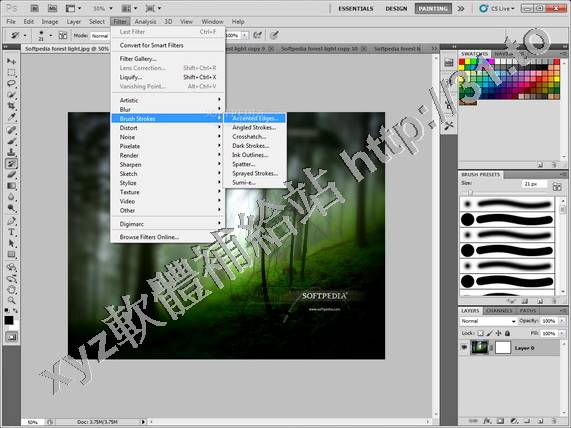Hide Layer 0 with eye icon
The height and width of the screenshot is (428, 571).
[x=464, y=348]
